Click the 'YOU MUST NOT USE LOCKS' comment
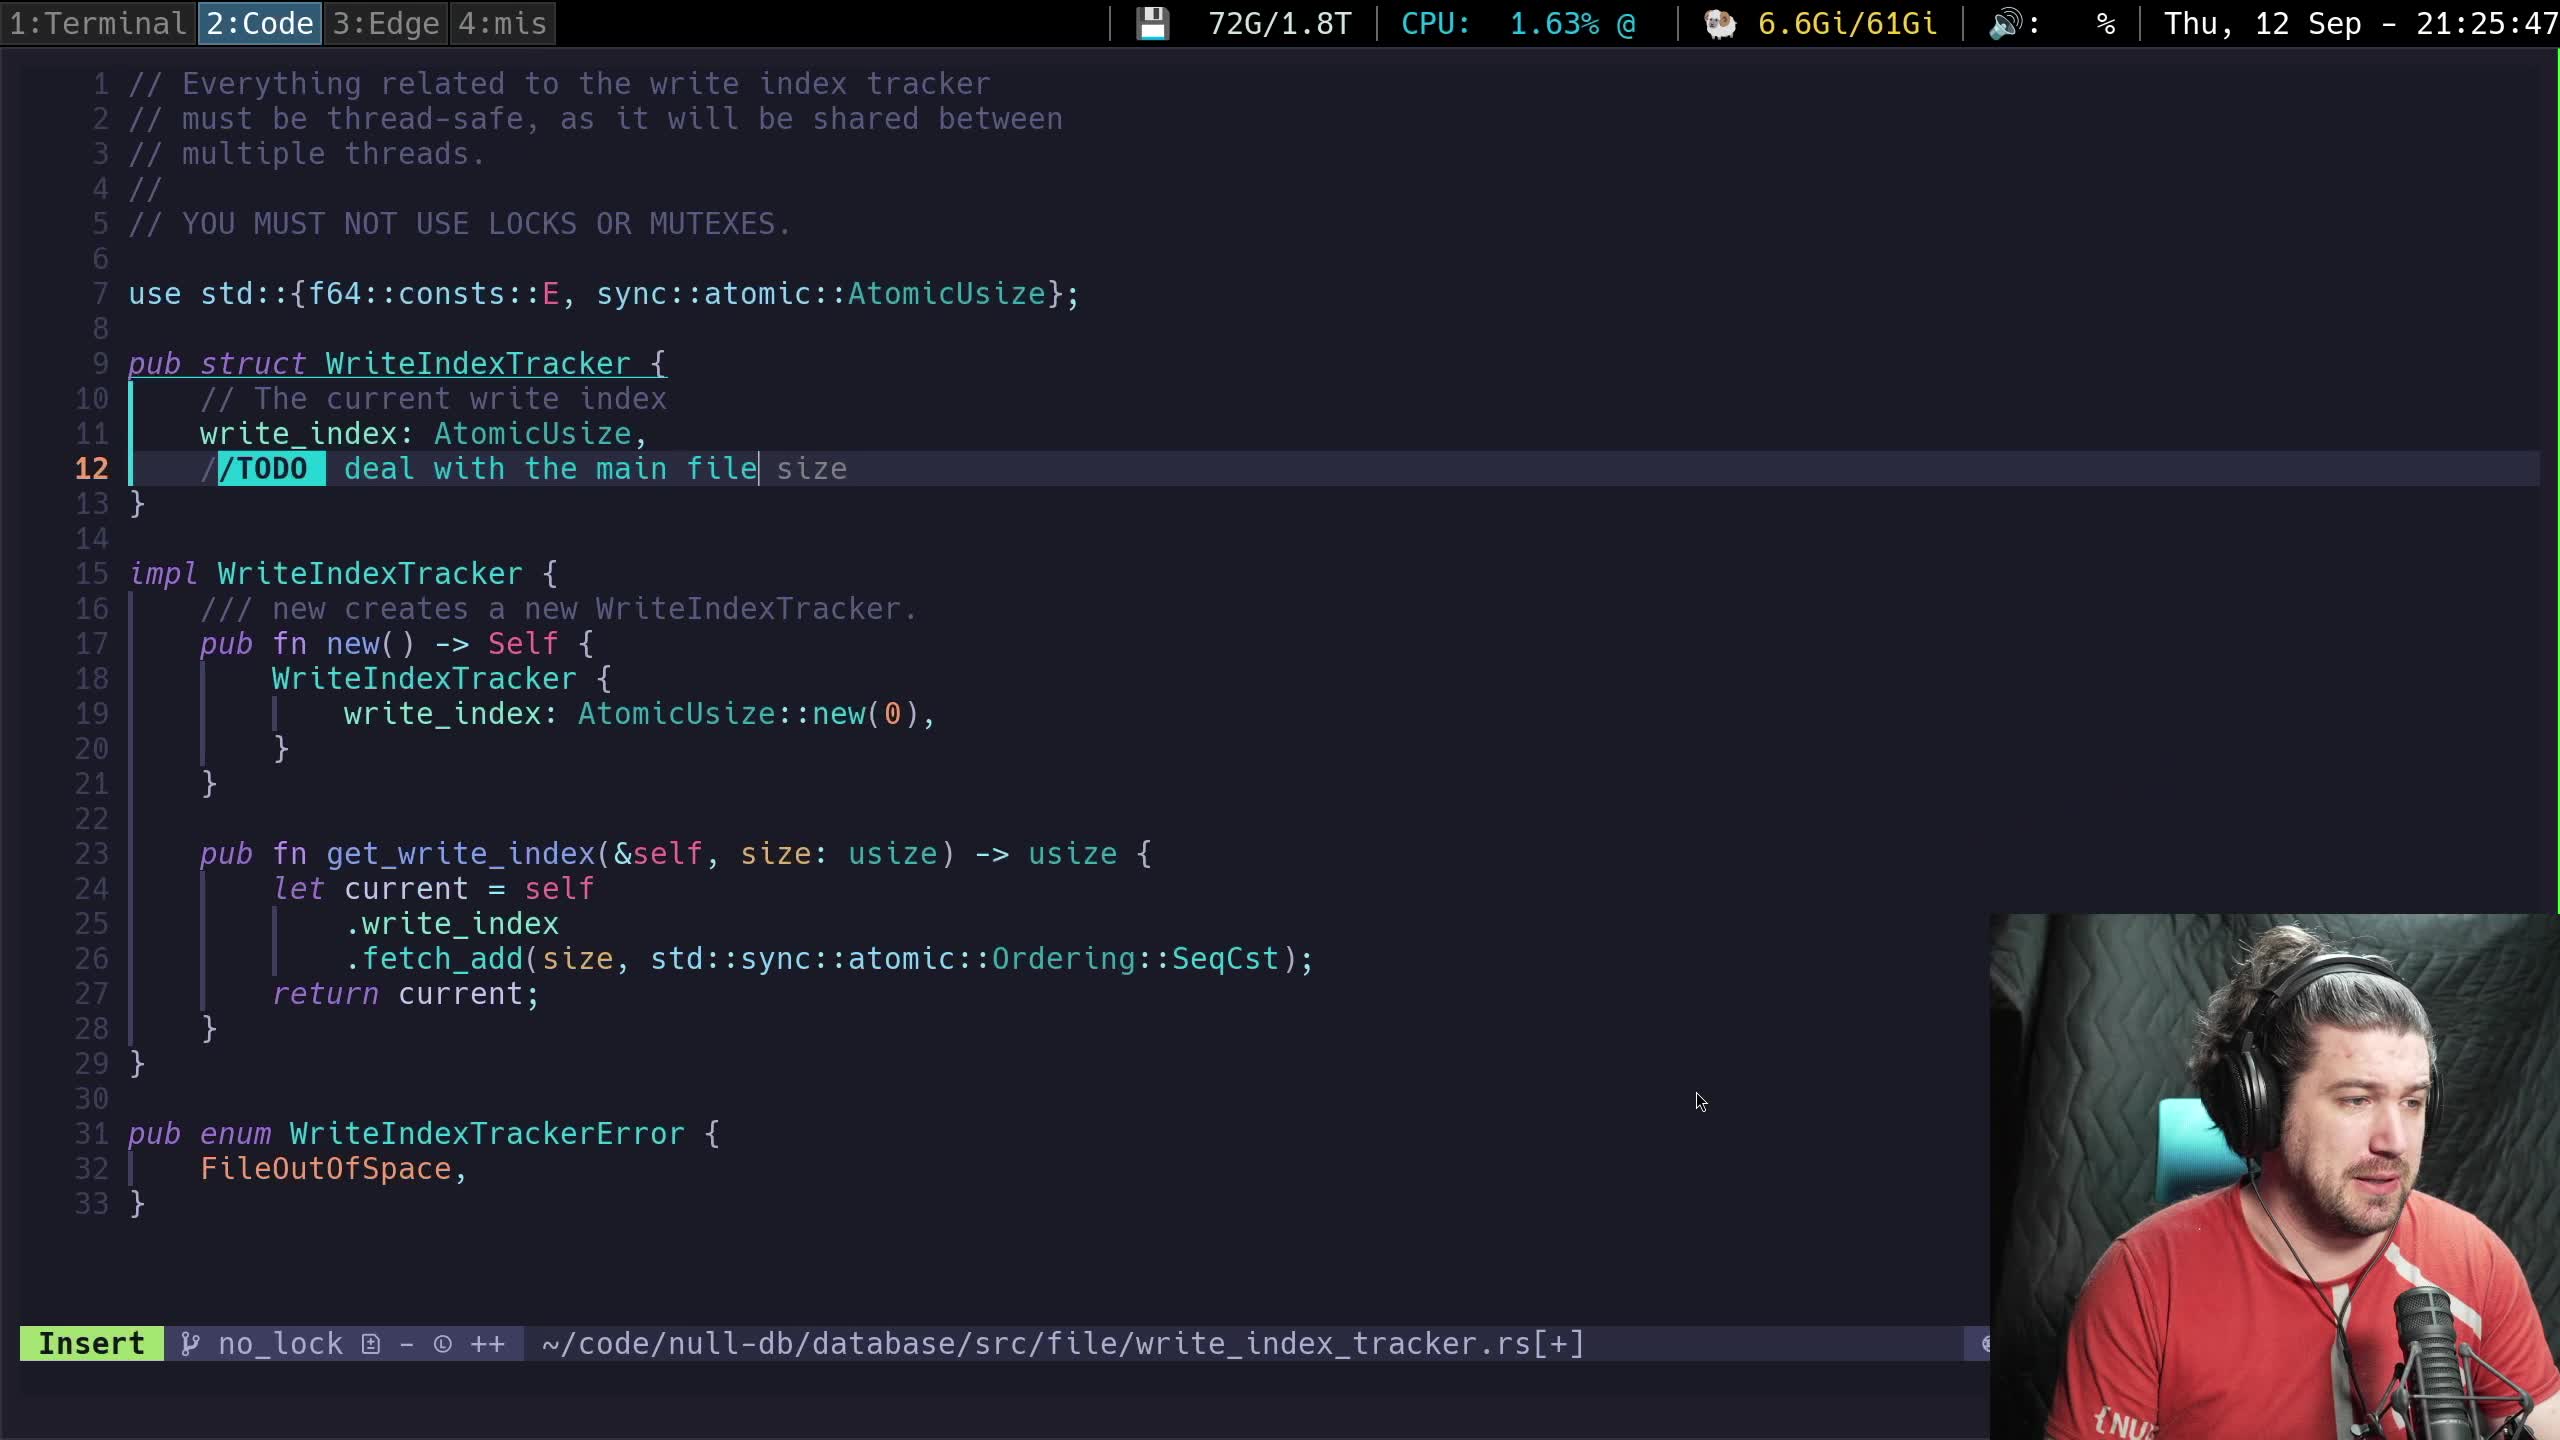 (460, 223)
